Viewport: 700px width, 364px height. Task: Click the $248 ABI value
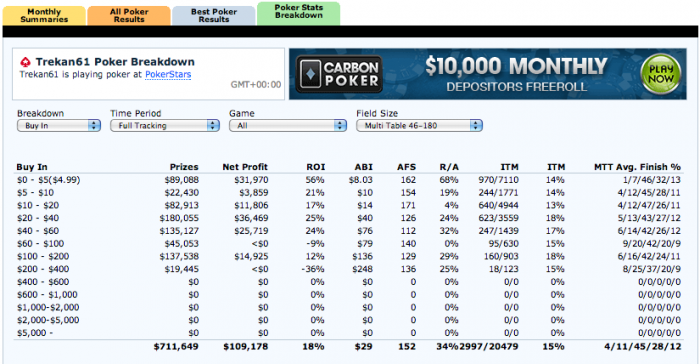(362, 269)
